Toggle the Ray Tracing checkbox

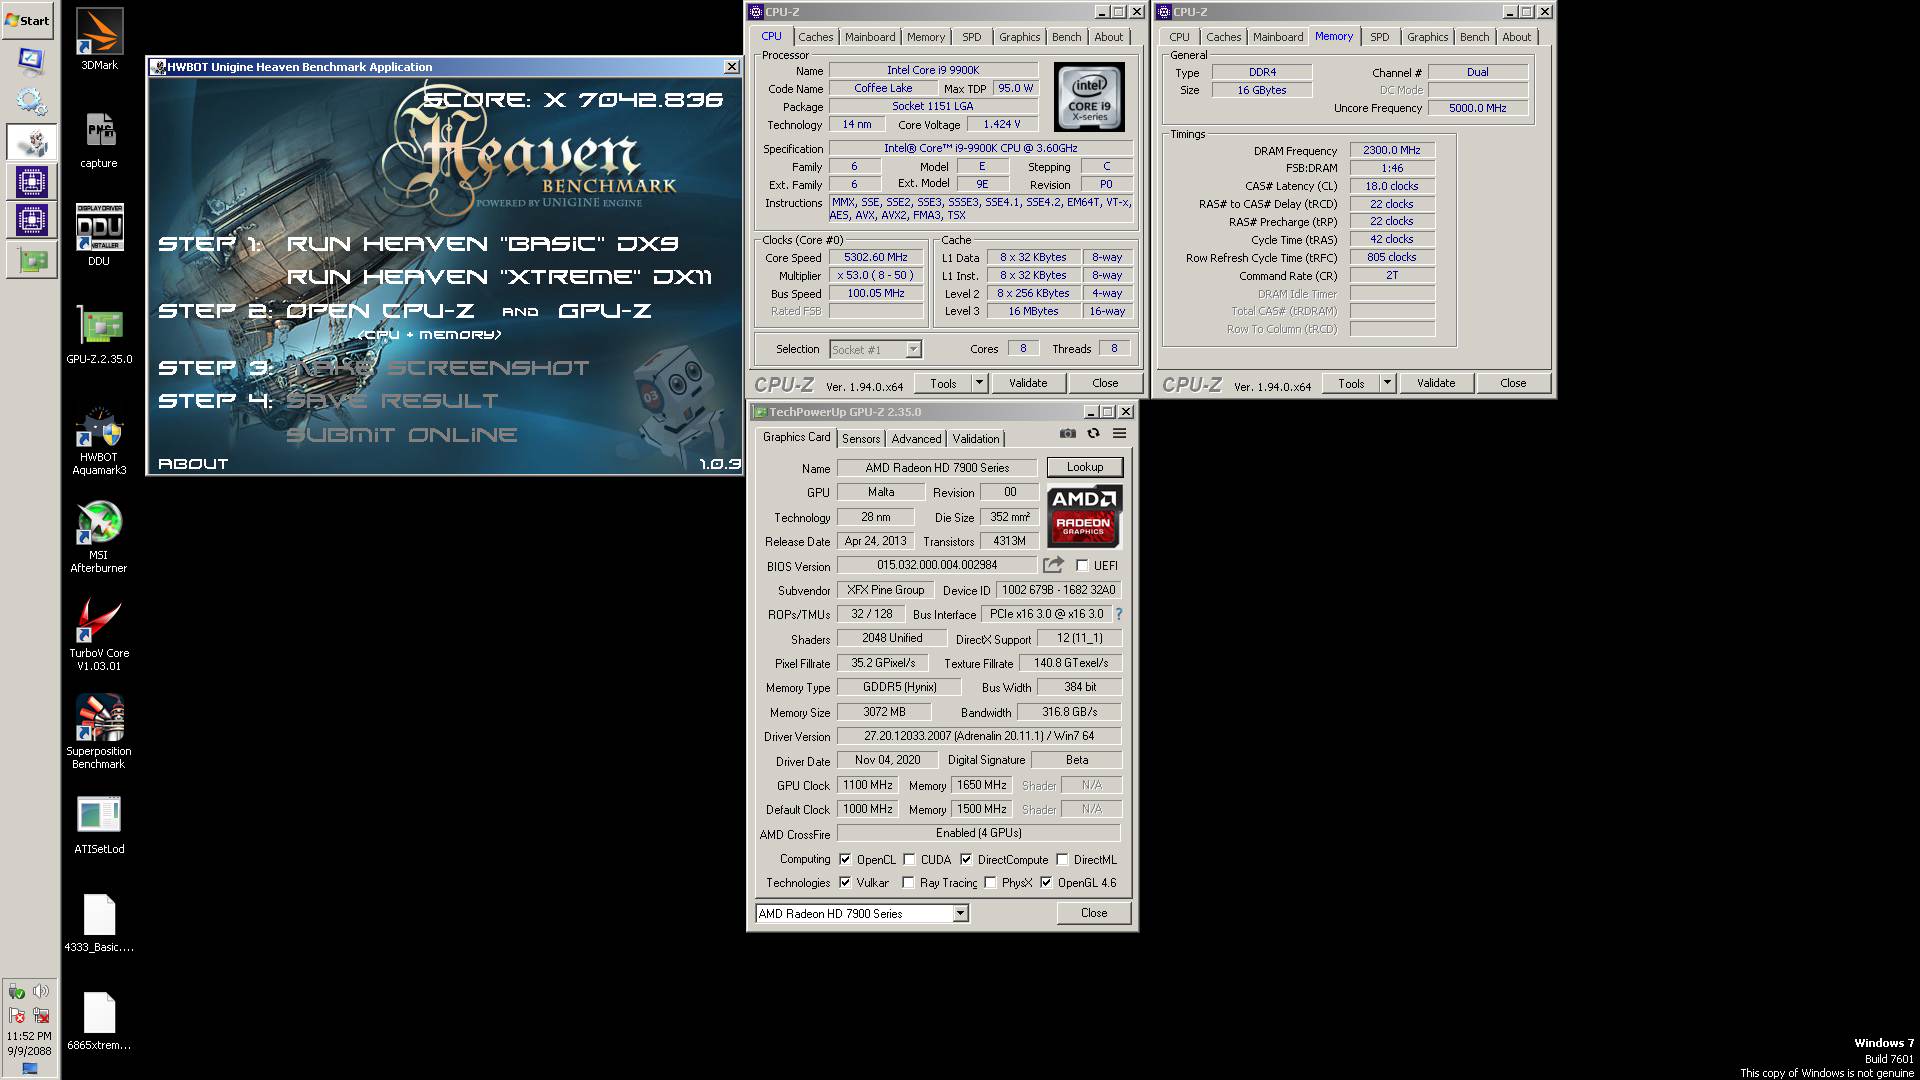[908, 882]
